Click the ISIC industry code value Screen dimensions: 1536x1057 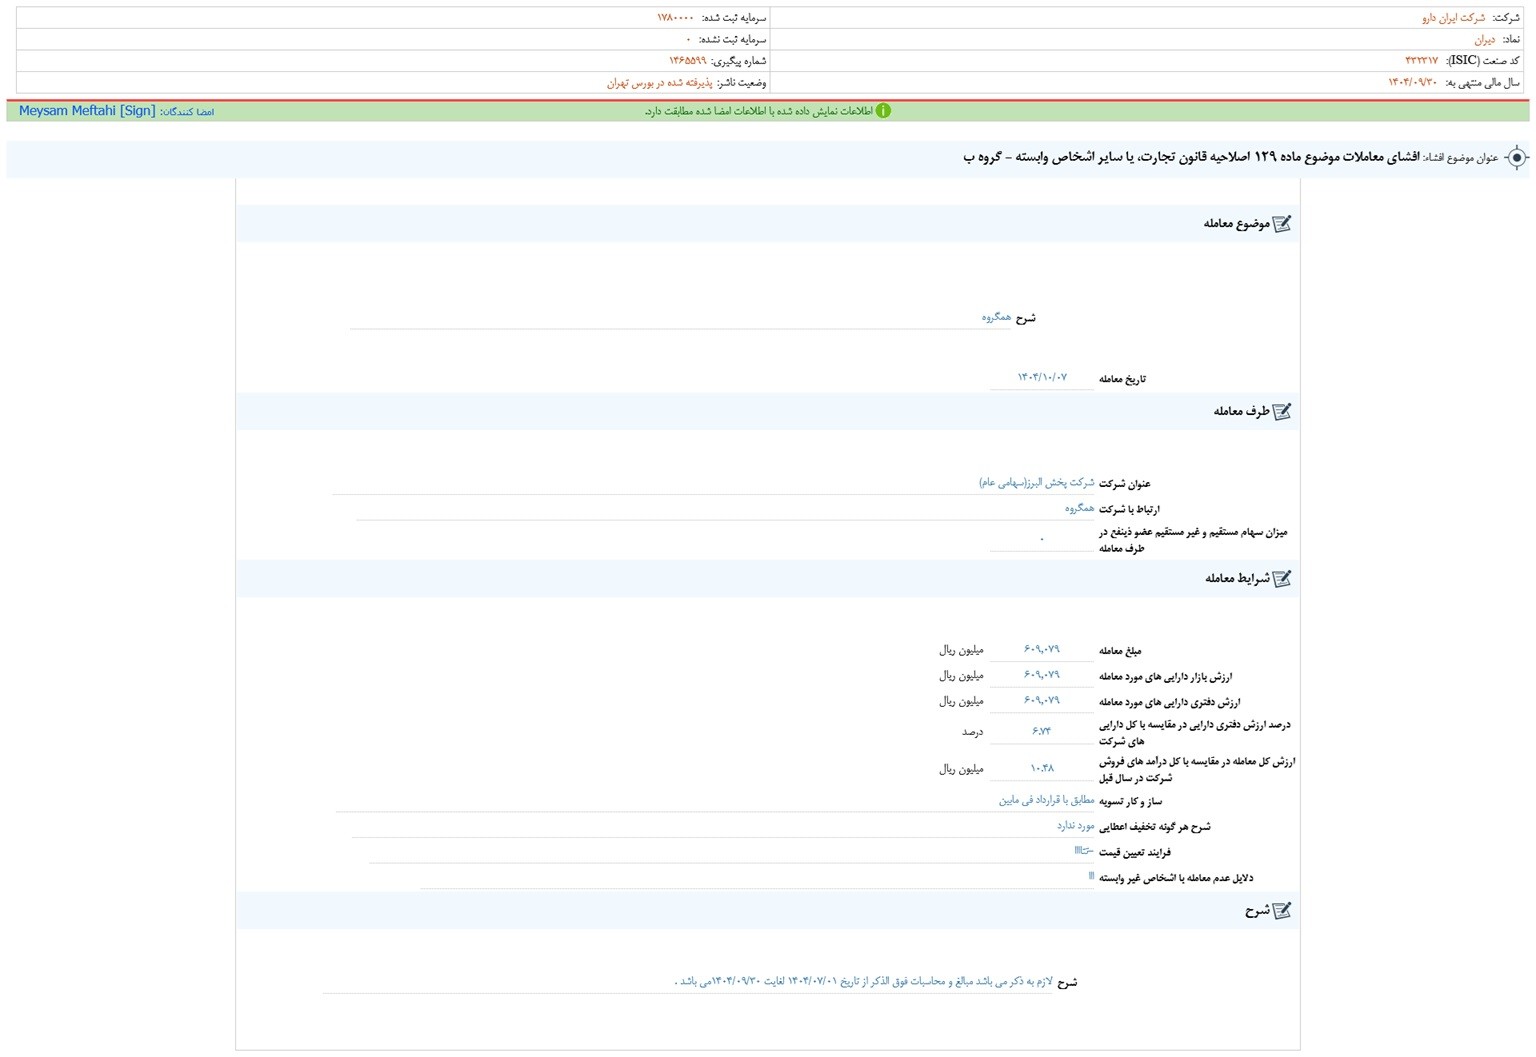1421,61
